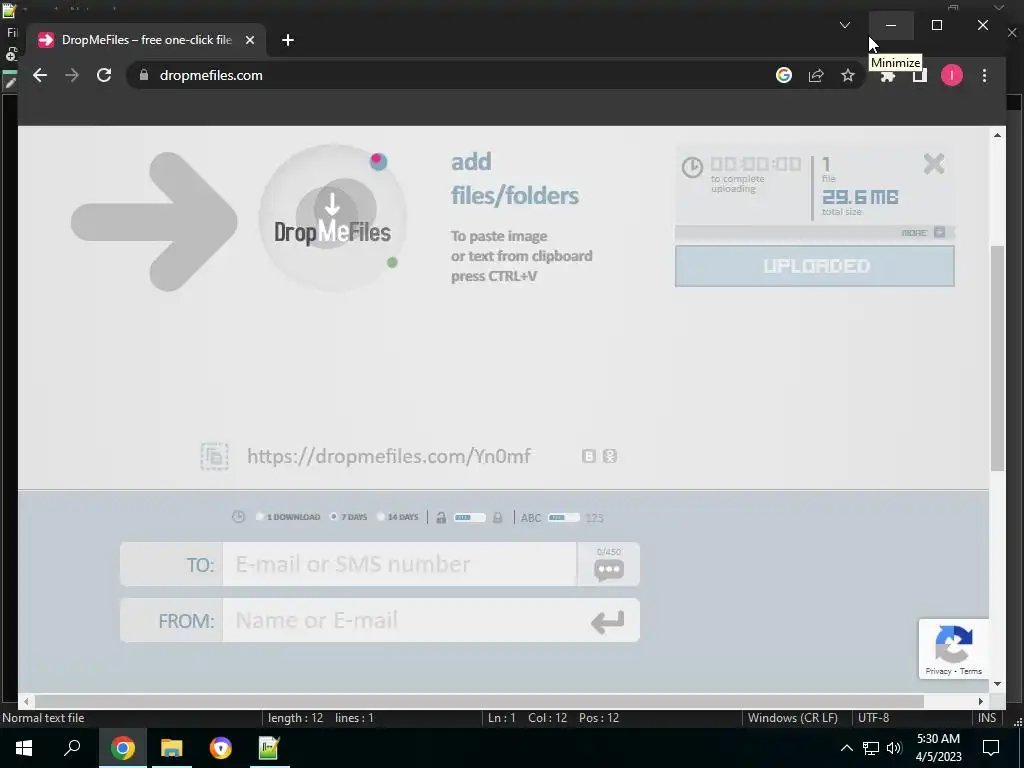The image size is (1024, 768).
Task: Open File Explorer from taskbar
Action: (x=171, y=748)
